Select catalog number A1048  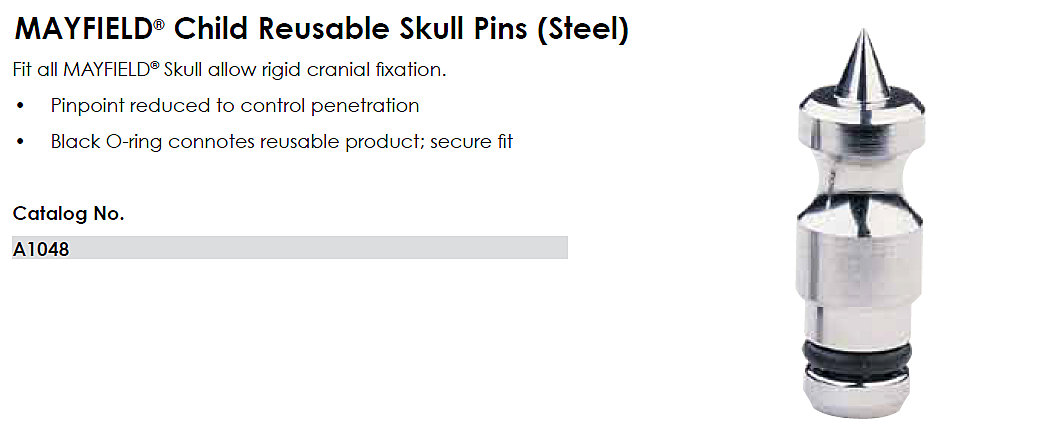(x=41, y=249)
